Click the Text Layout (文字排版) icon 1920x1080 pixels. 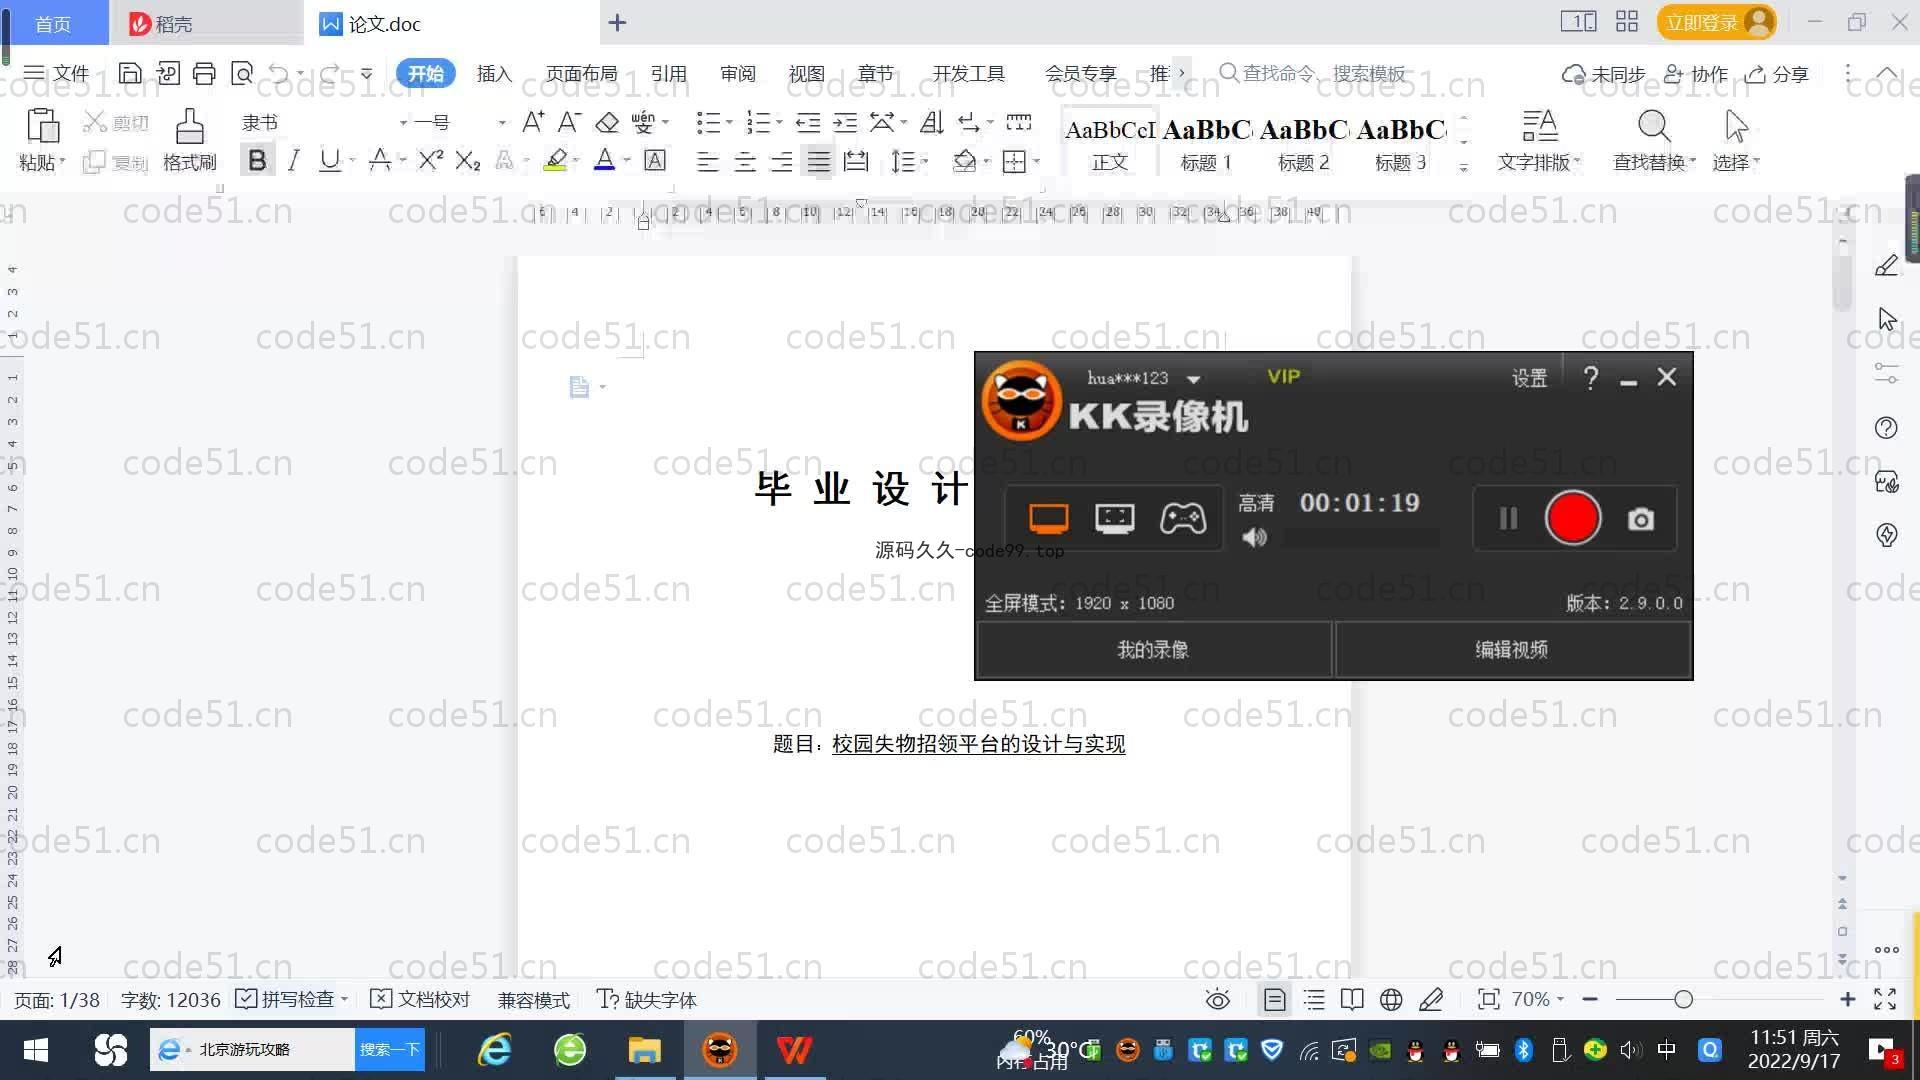coord(1539,126)
